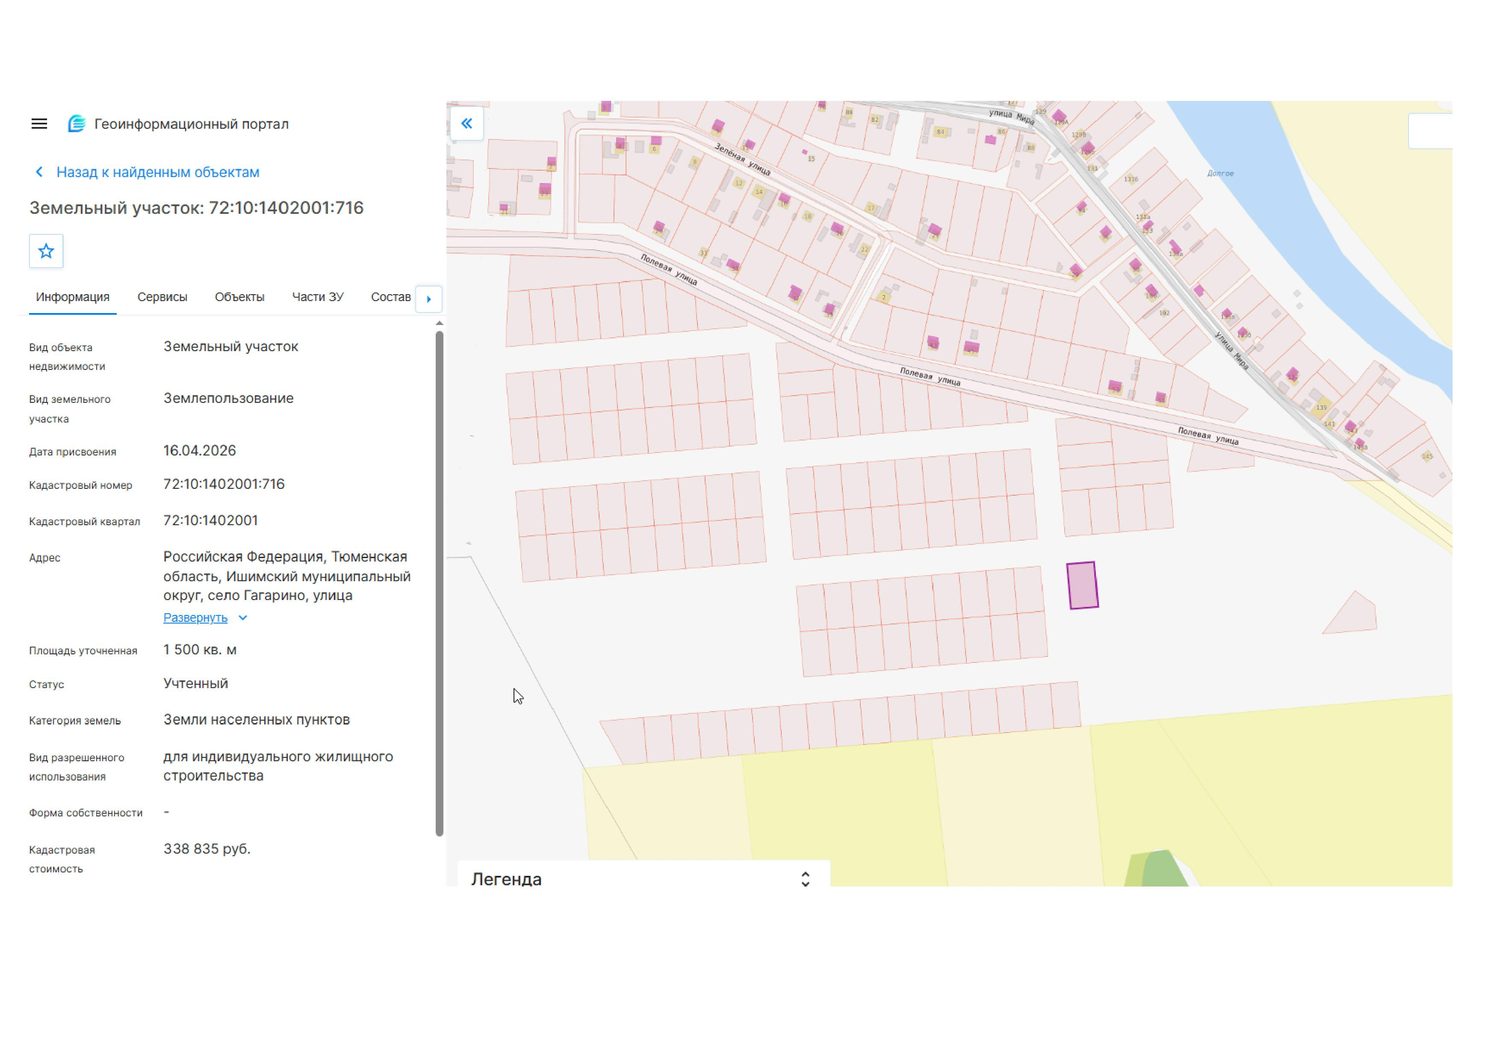Click the info panel vertical scrollbar
Image resolution: width=1500 pixels, height=1061 pixels.
tap(439, 583)
